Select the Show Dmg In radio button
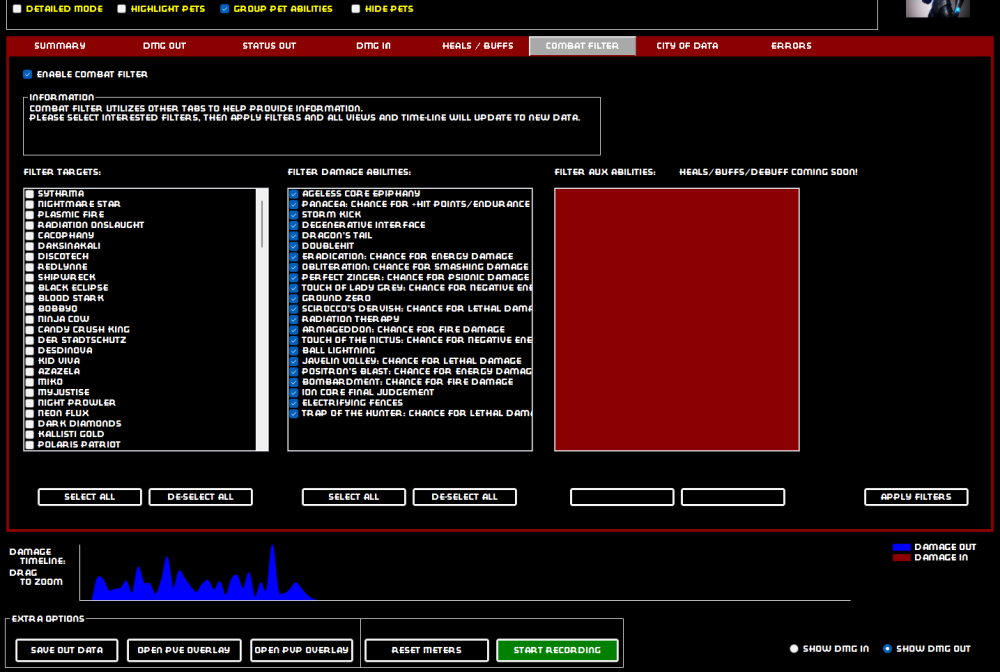Image resolution: width=1000 pixels, height=672 pixels. pyautogui.click(x=795, y=649)
